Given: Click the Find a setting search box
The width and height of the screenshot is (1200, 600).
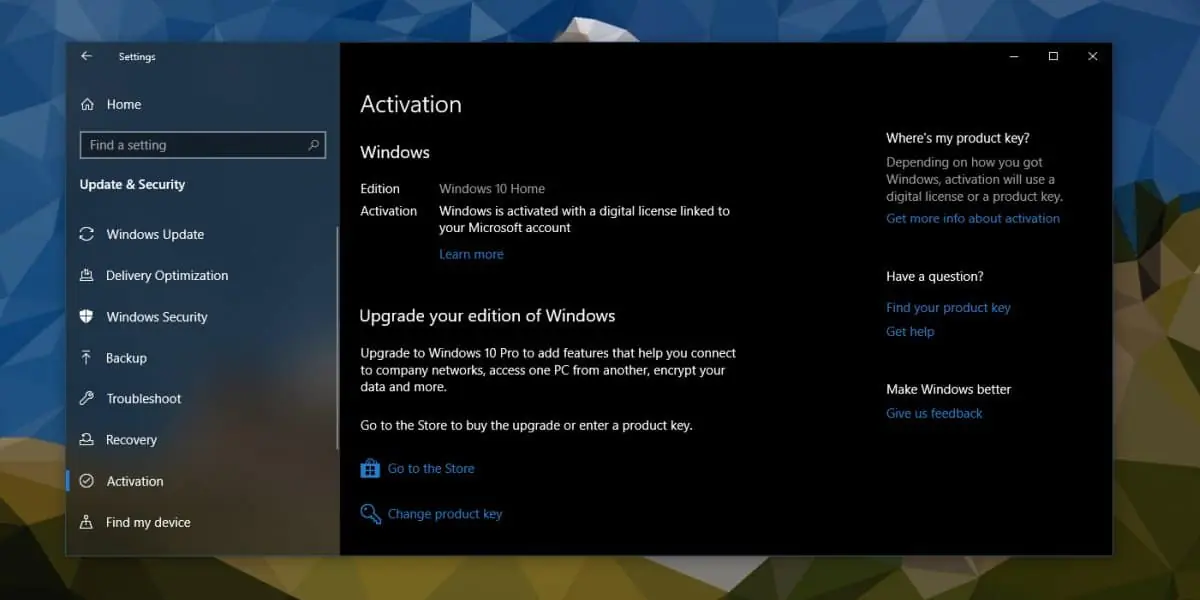Looking at the screenshot, I should click(x=202, y=145).
